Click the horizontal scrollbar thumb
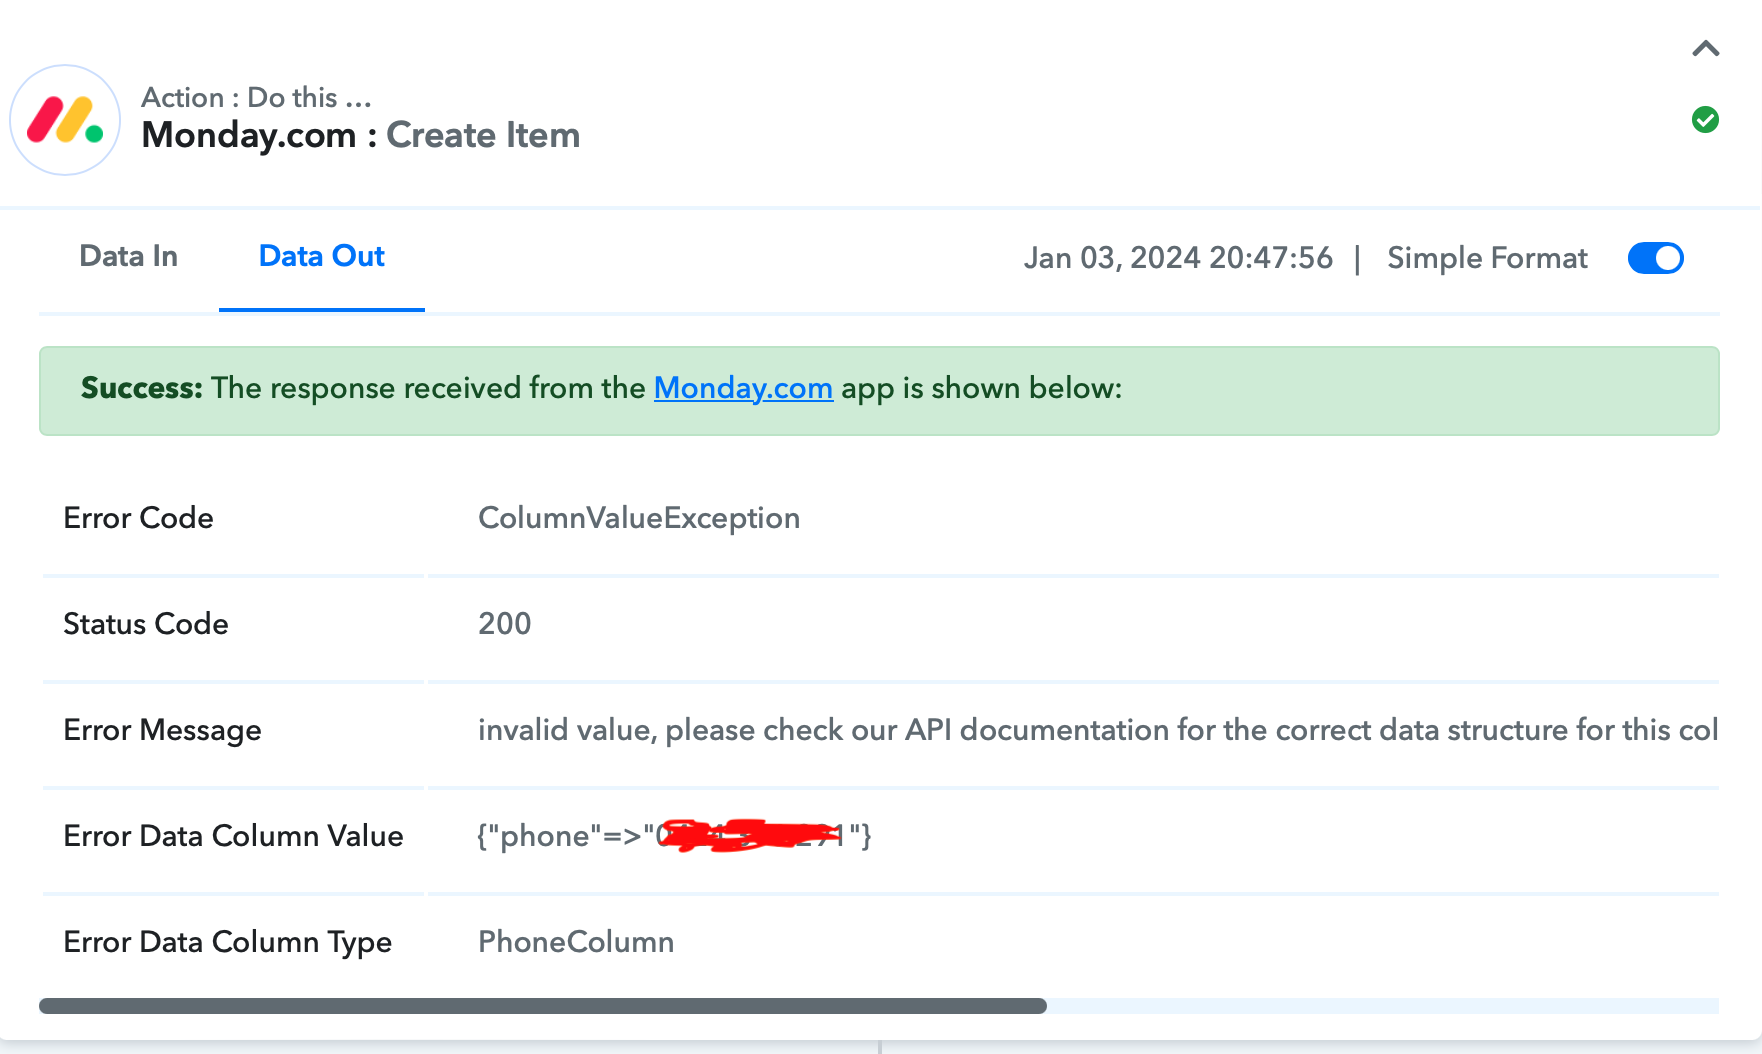This screenshot has width=1762, height=1054. click(543, 1006)
